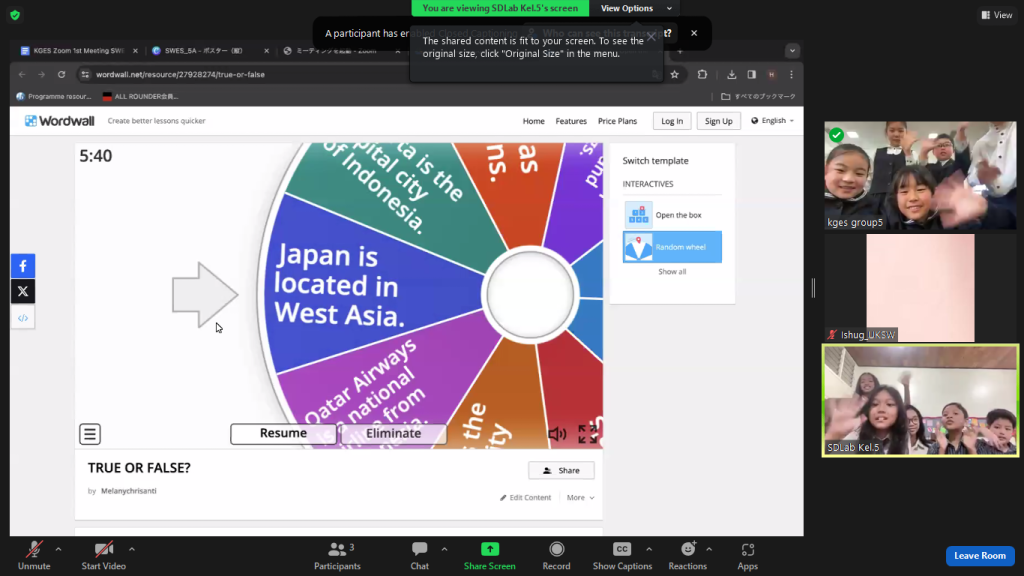Expand the More menu below the game
The height and width of the screenshot is (576, 1024).
pos(580,498)
